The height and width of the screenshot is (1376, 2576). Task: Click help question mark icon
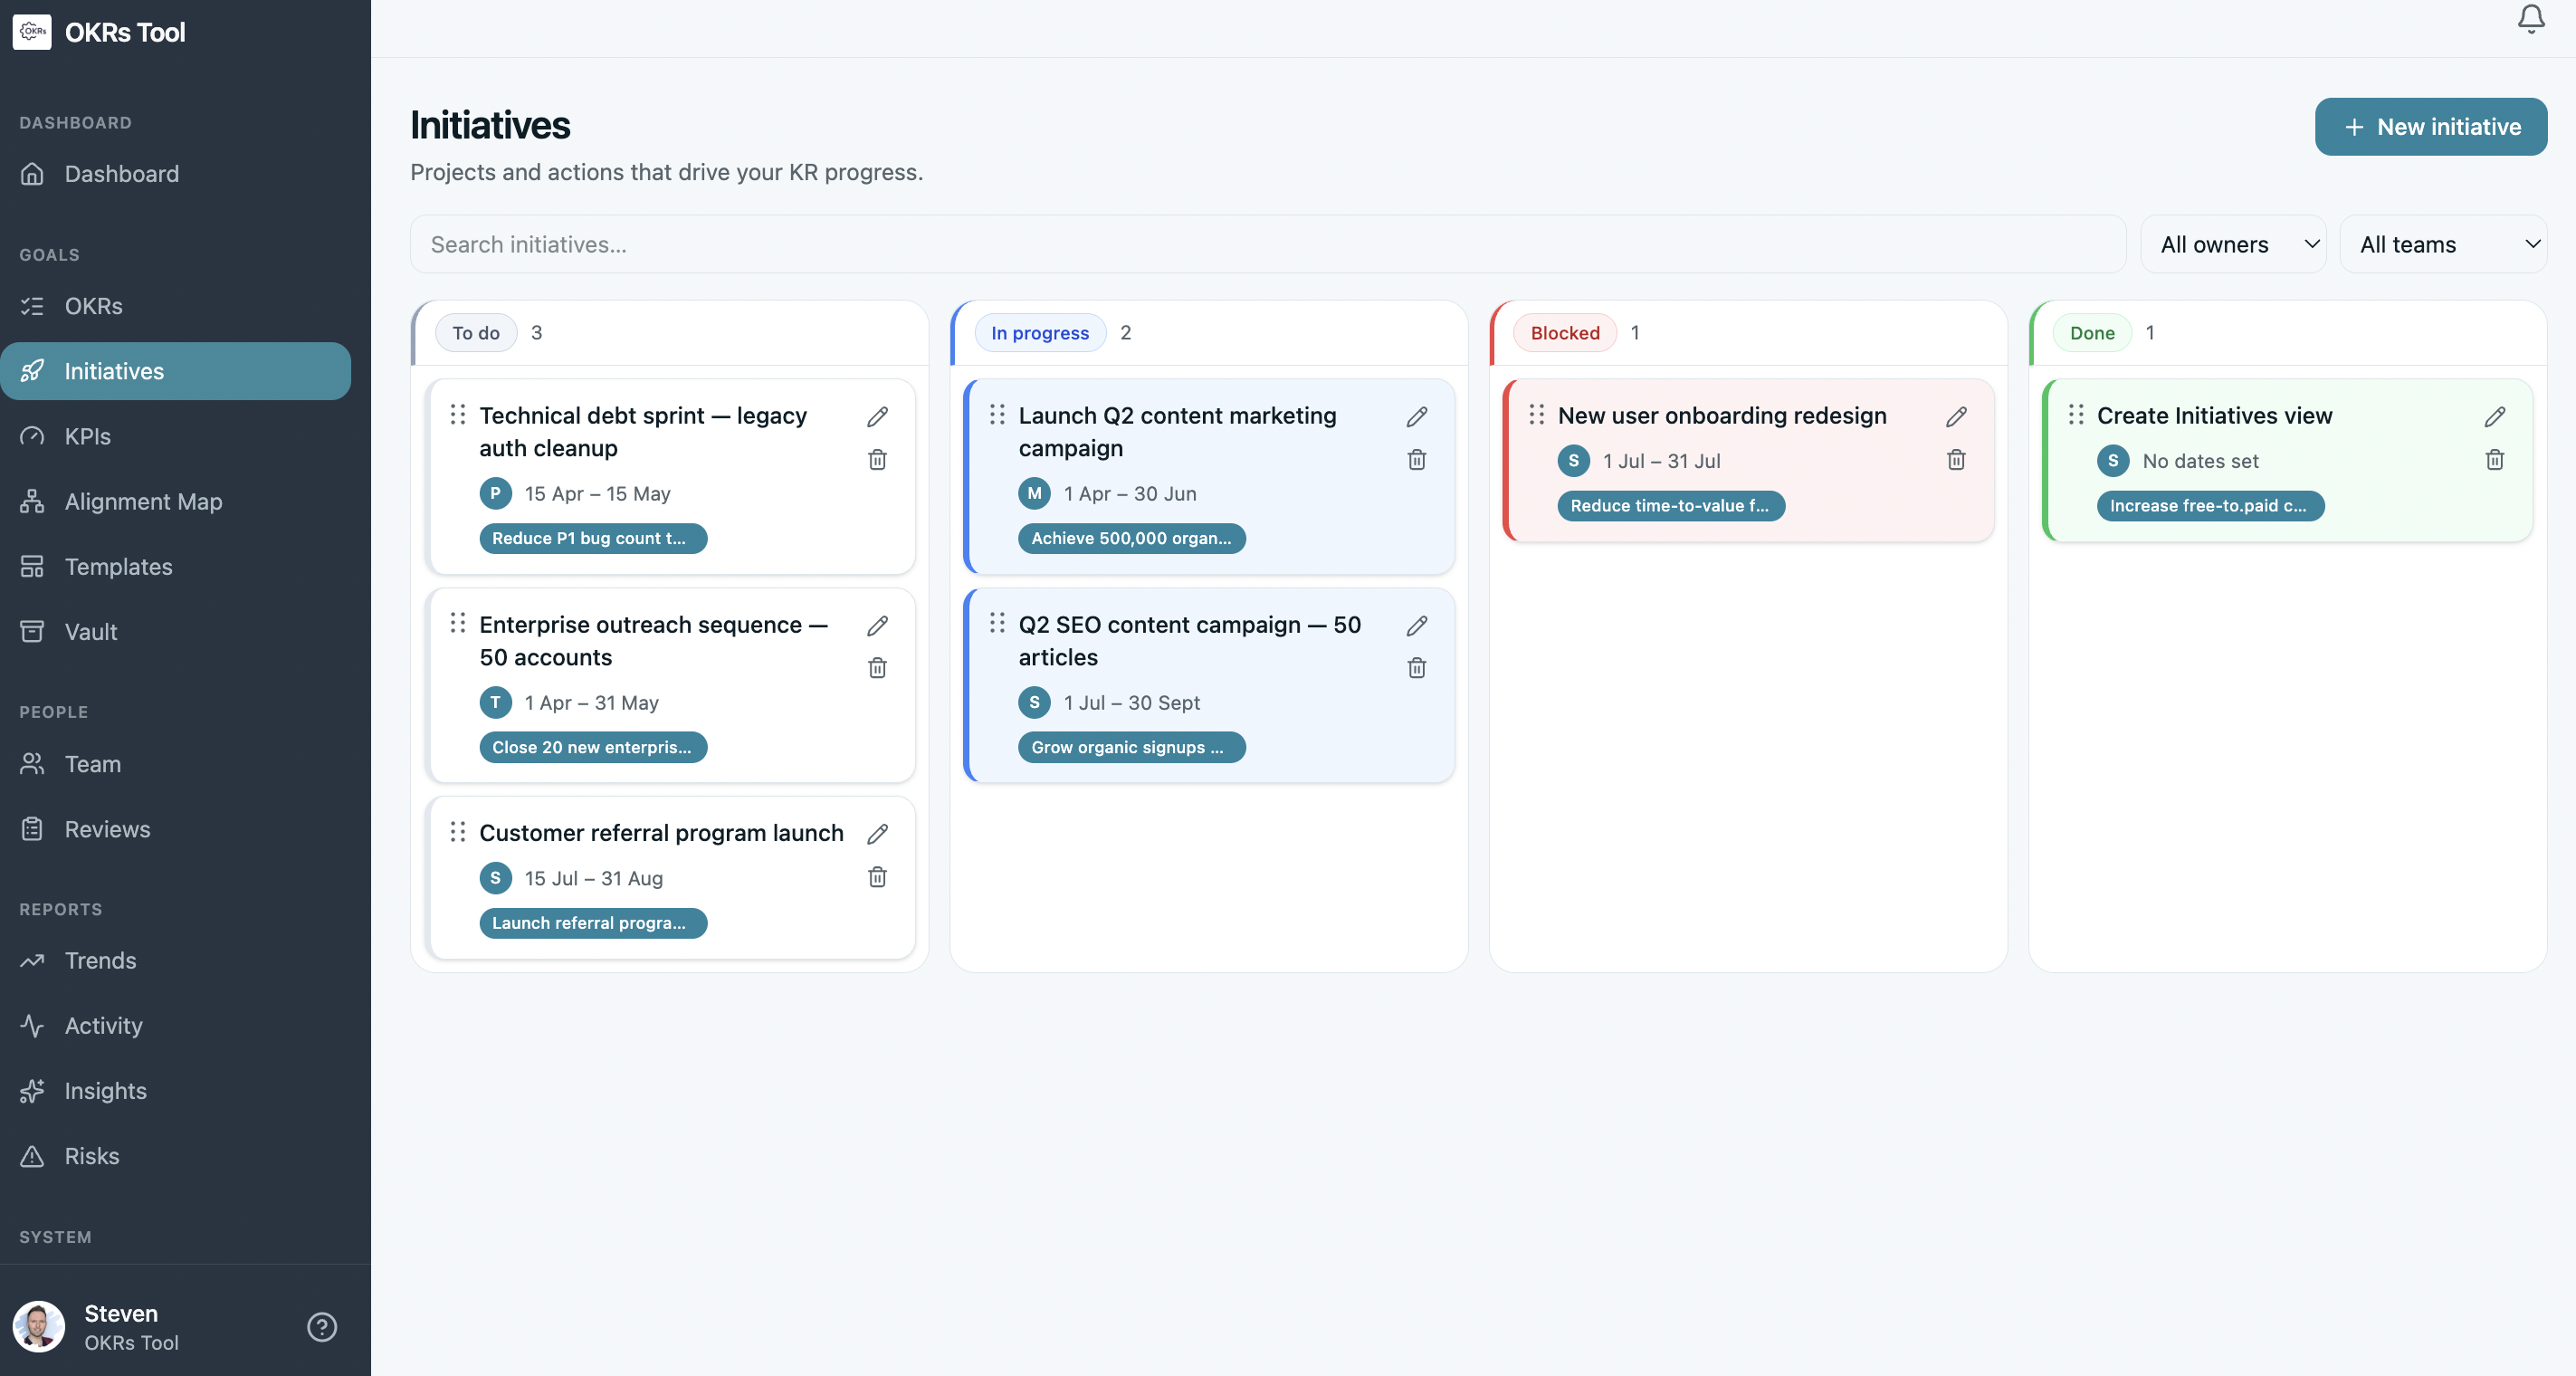pyautogui.click(x=321, y=1327)
